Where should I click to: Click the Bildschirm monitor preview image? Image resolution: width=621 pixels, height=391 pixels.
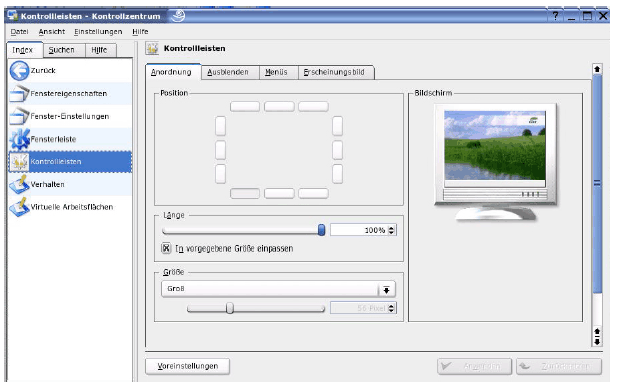495,162
